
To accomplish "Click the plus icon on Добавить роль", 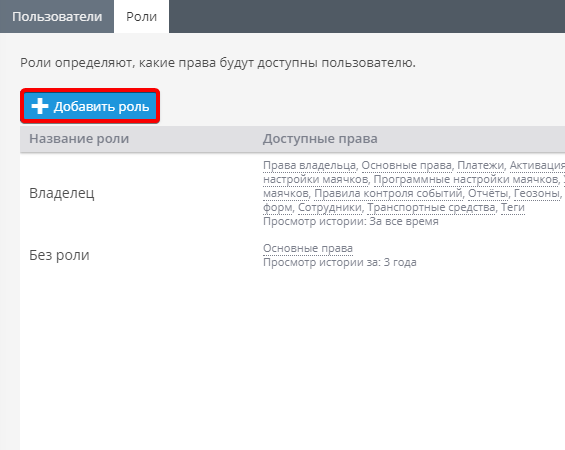I will [x=40, y=106].
